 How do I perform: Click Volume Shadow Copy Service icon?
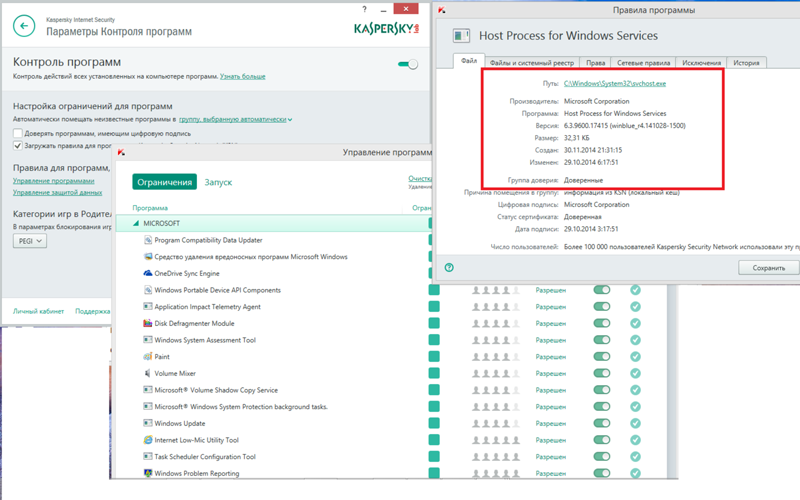pos(148,390)
